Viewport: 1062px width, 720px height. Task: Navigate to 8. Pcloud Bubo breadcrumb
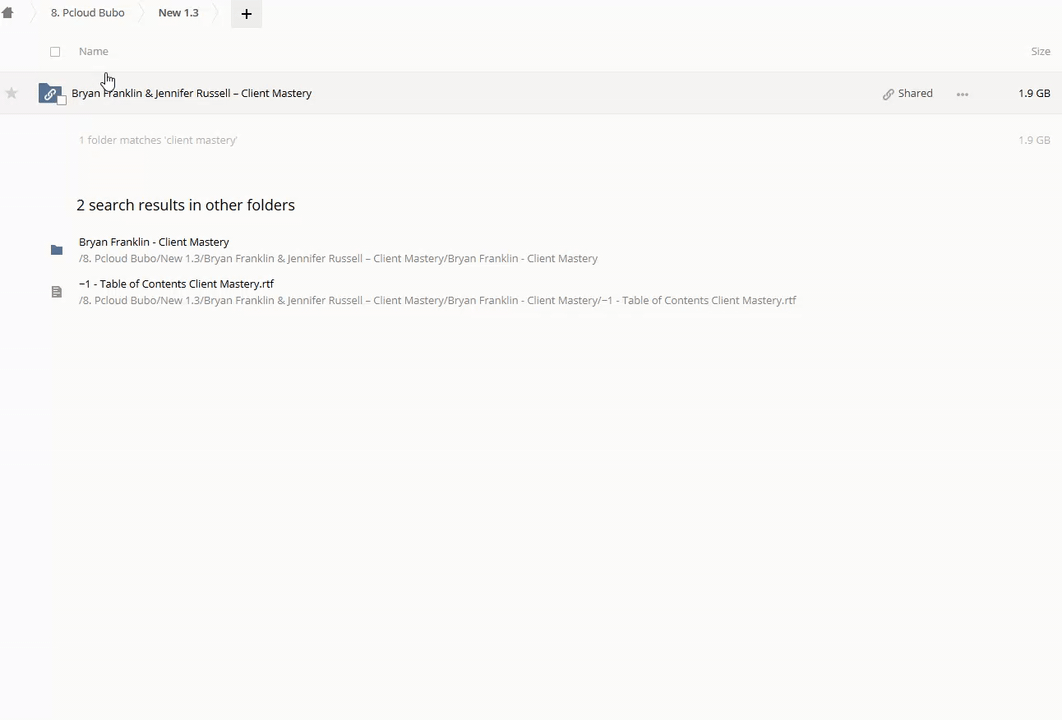(x=88, y=13)
